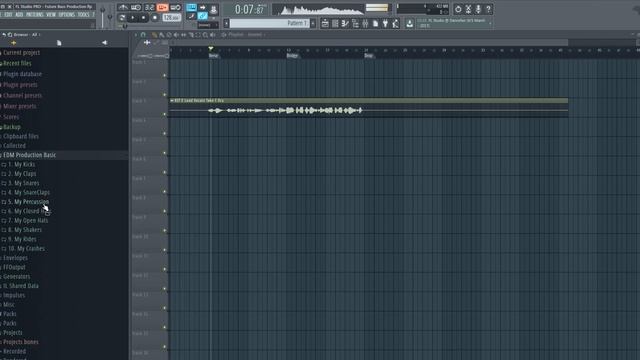
Task: Select the playlist draw pencil tool
Action: tap(154, 35)
